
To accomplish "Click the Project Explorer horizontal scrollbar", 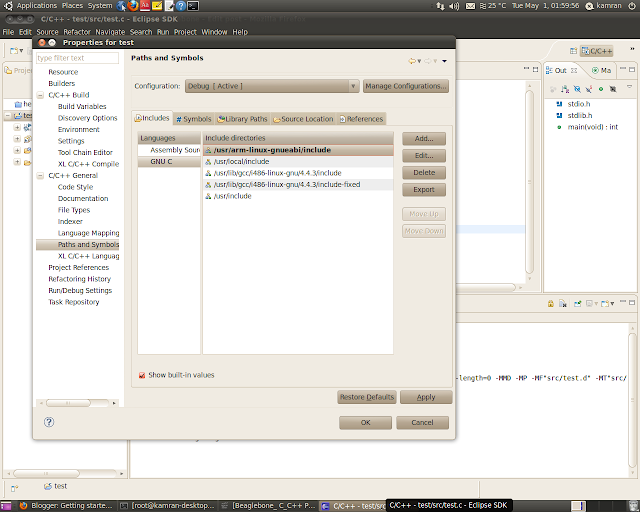I will click(x=65, y=474).
